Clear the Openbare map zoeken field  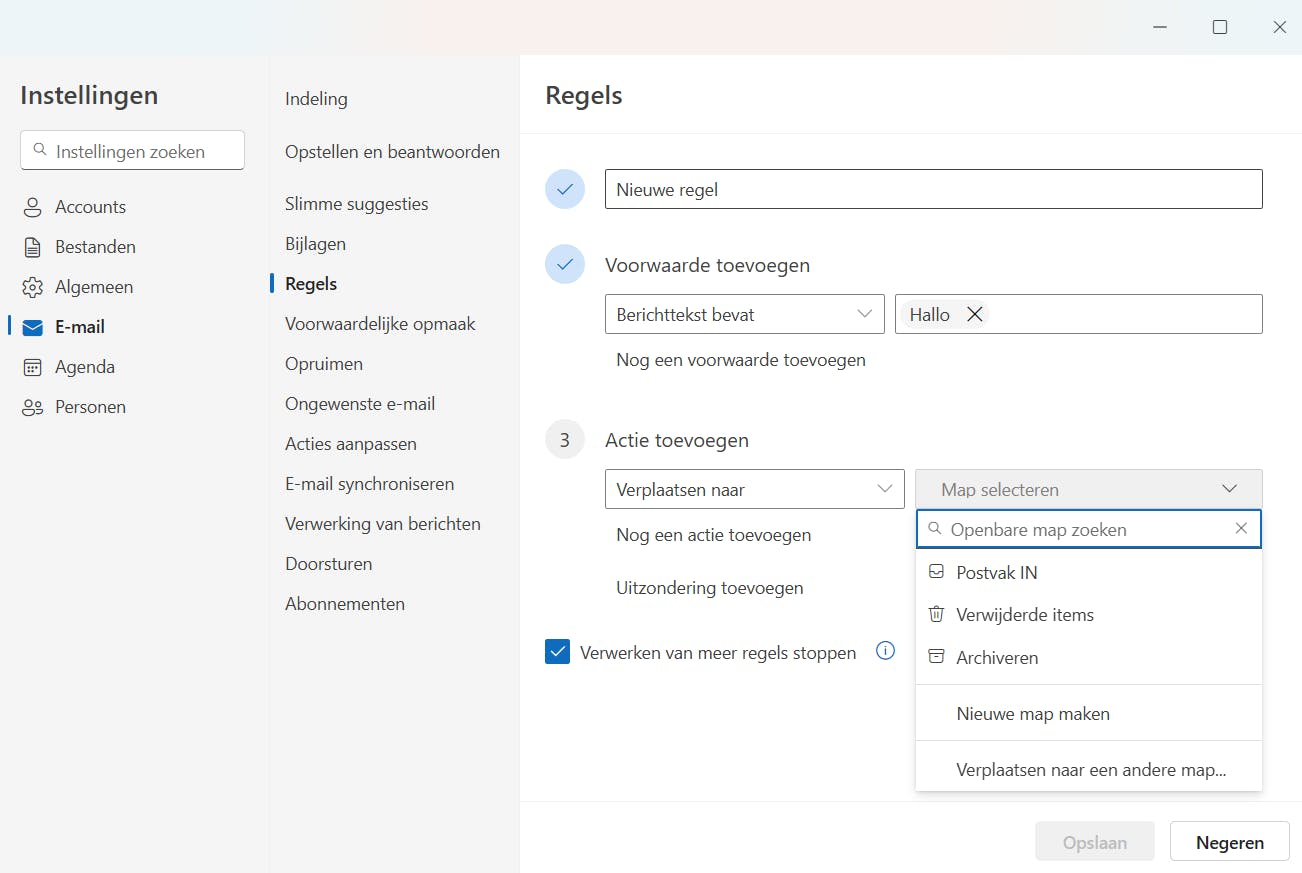[x=1241, y=529]
